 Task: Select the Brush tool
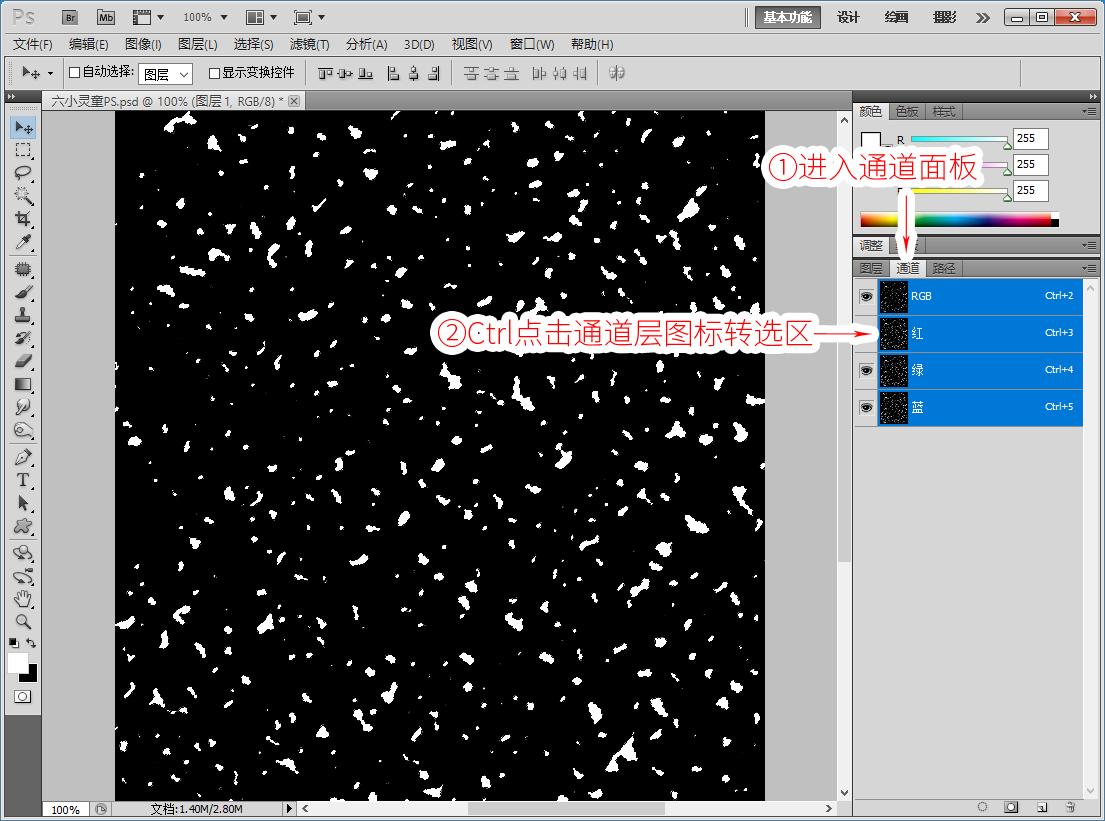[23, 292]
